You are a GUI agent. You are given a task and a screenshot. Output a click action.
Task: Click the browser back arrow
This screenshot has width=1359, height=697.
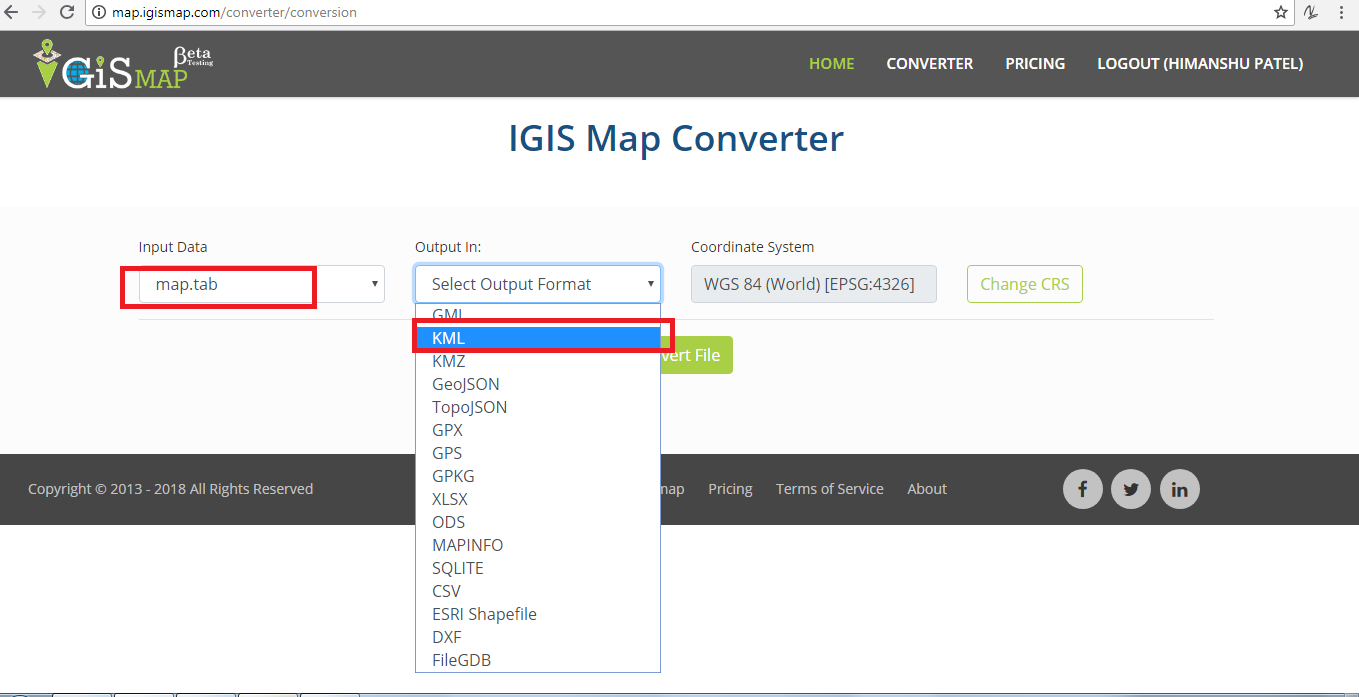pos(12,13)
